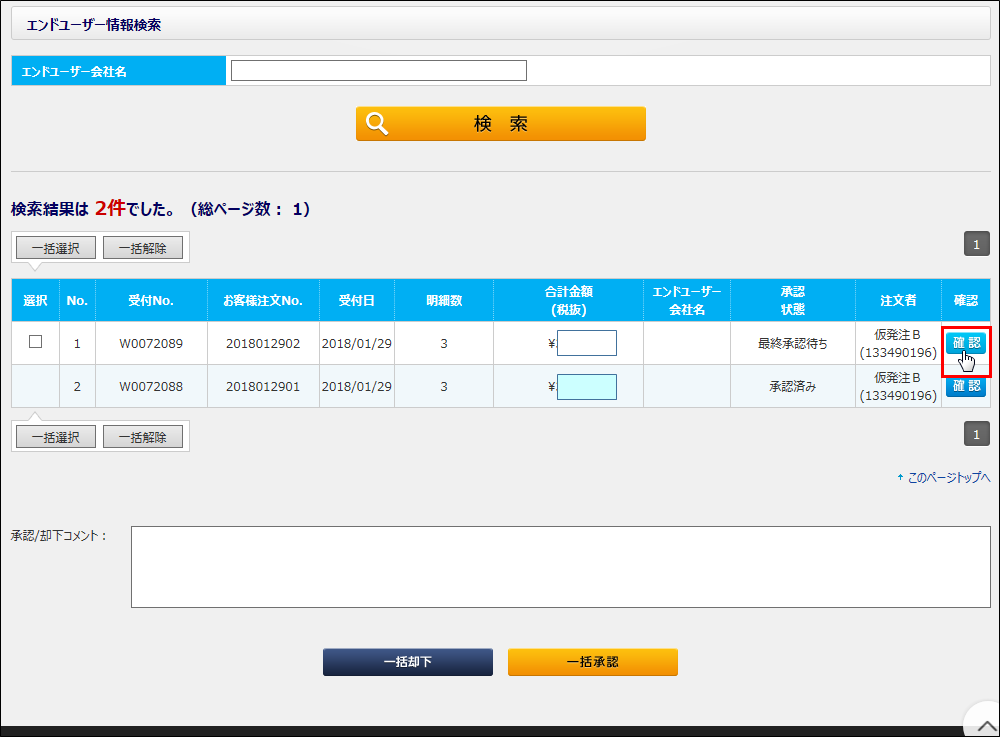This screenshot has width=1000, height=737.
Task: Click the orange 検索 search button
Action: tap(500, 124)
